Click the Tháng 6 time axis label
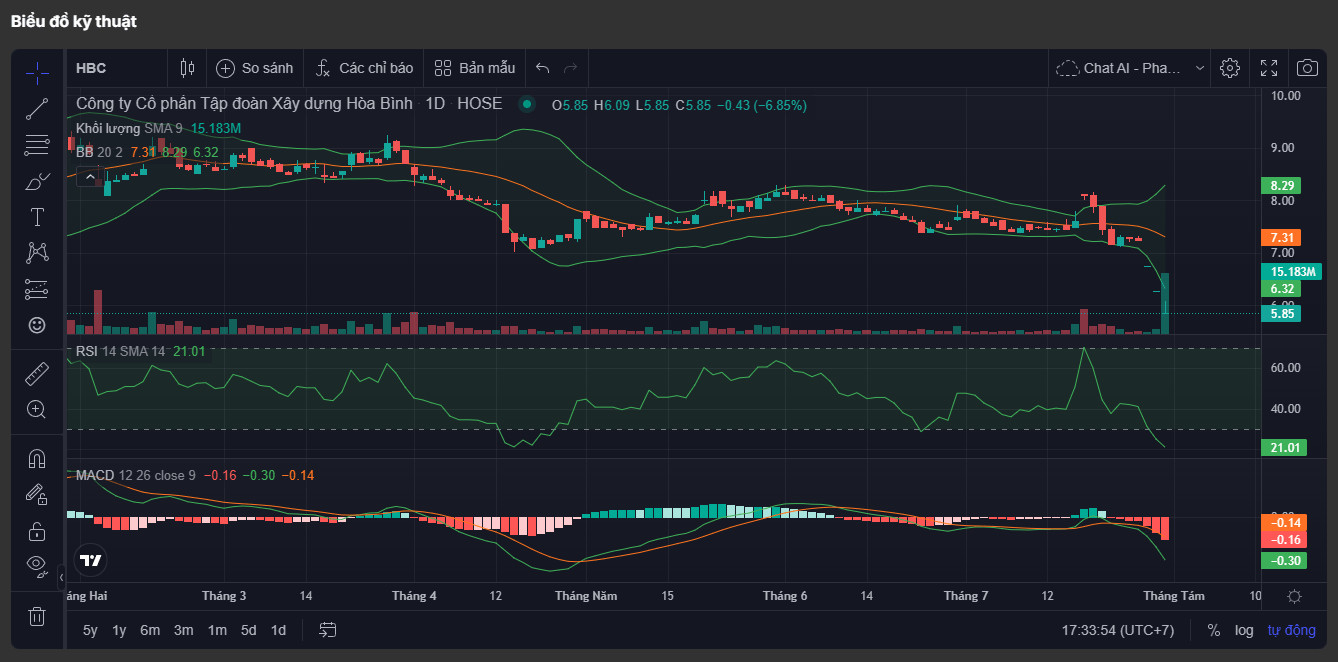 [x=785, y=595]
